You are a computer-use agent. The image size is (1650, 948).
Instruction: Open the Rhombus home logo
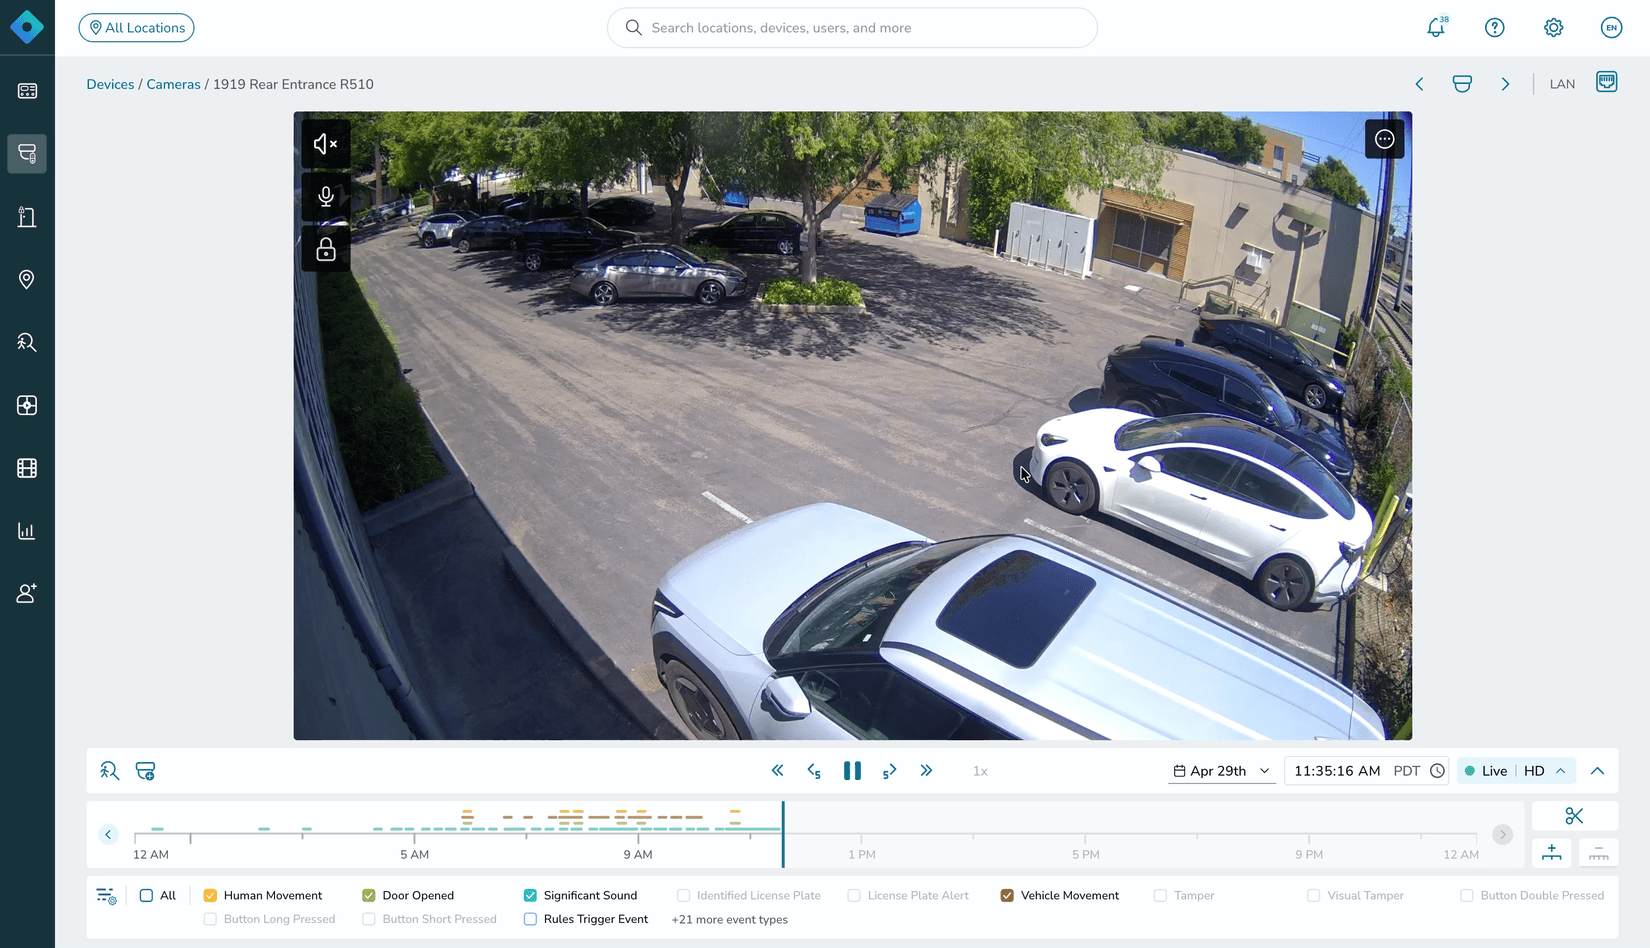(27, 27)
